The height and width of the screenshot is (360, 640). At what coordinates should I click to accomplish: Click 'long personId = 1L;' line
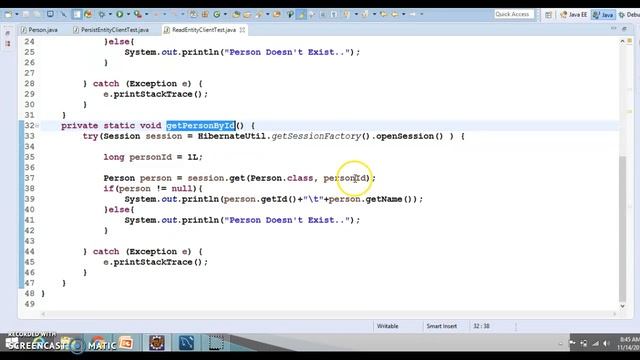(153, 157)
